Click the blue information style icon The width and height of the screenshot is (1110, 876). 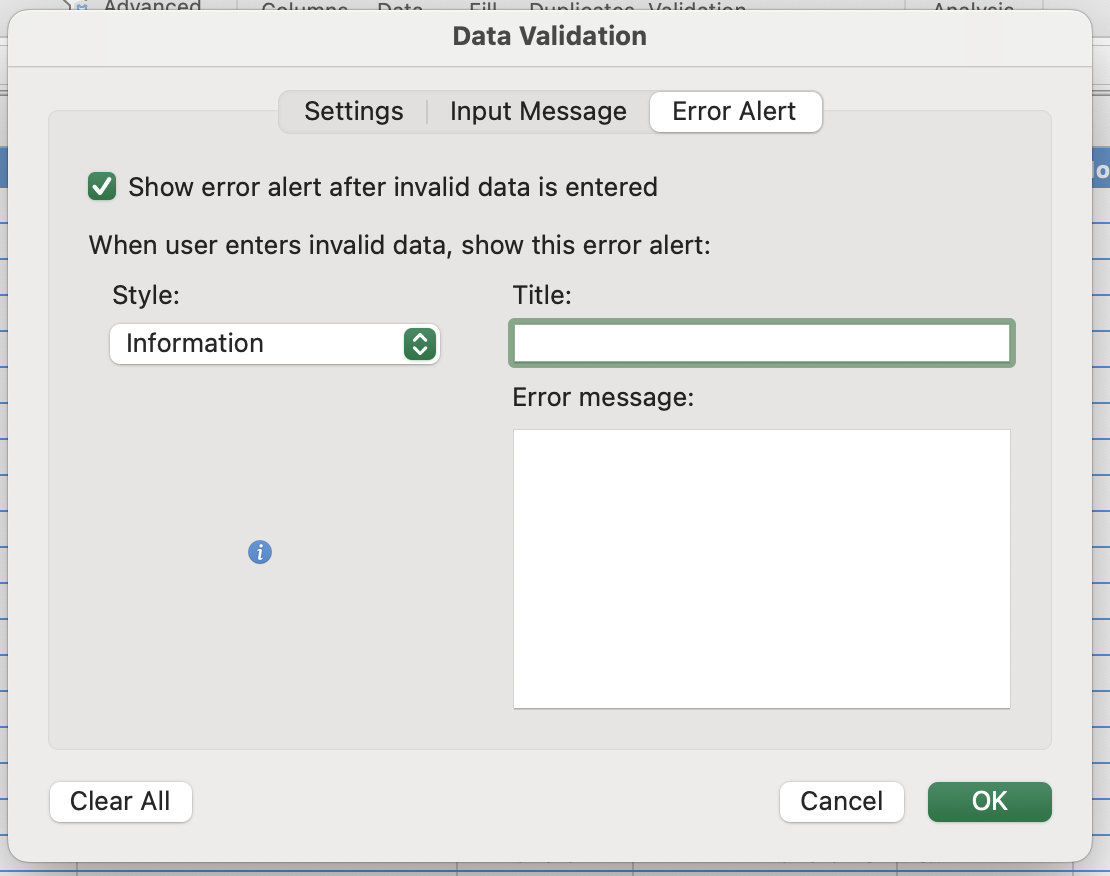(260, 552)
